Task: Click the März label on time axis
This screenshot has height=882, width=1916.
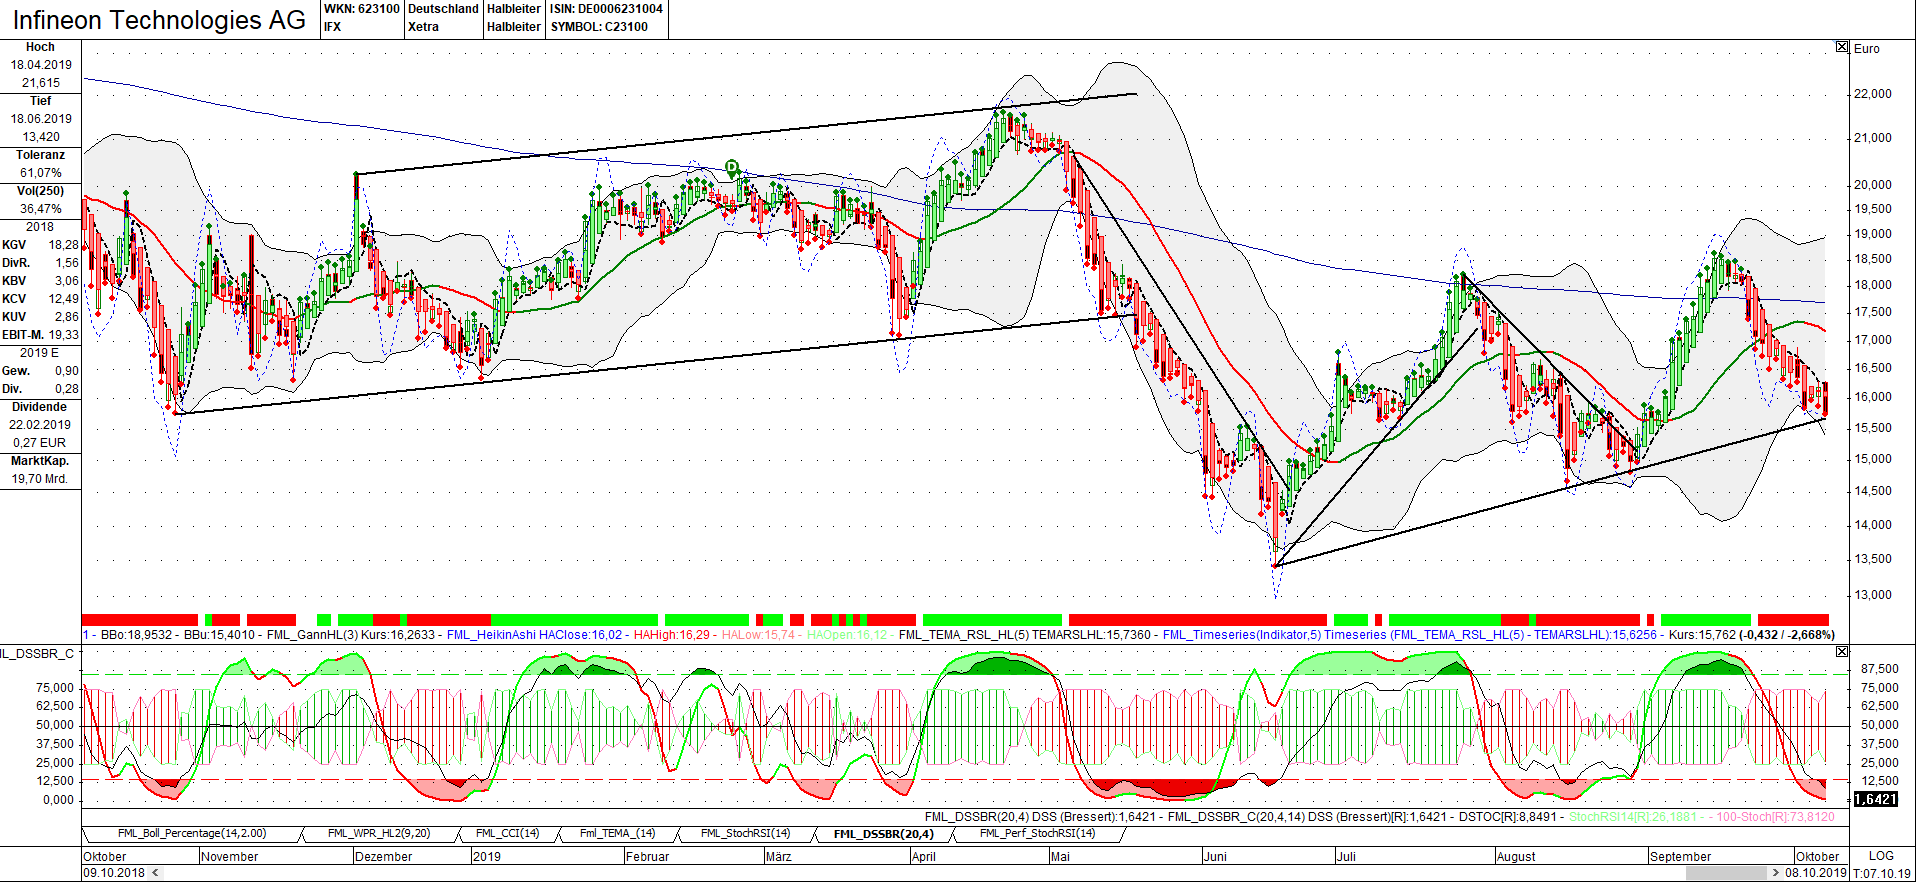Action: pyautogui.click(x=778, y=856)
